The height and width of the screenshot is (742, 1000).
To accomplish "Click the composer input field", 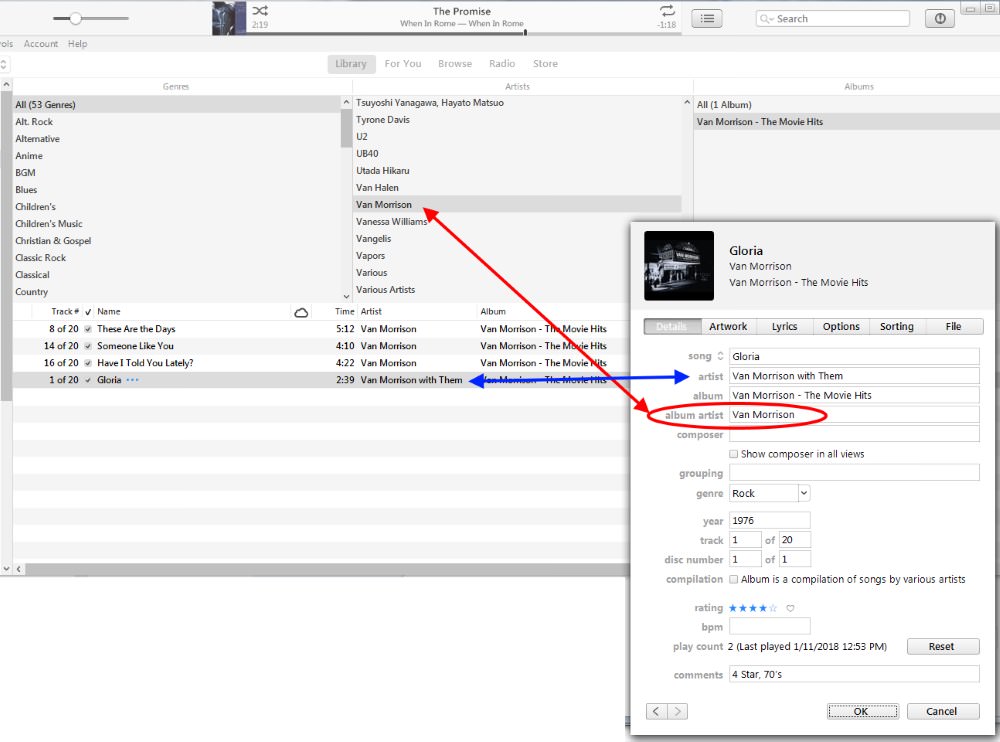I will click(x=854, y=434).
